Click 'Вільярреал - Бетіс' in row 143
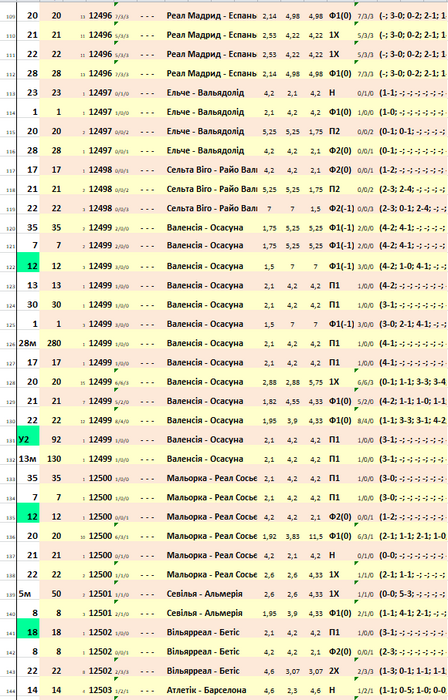Viewport: 448px width, 700px height. pos(203,671)
